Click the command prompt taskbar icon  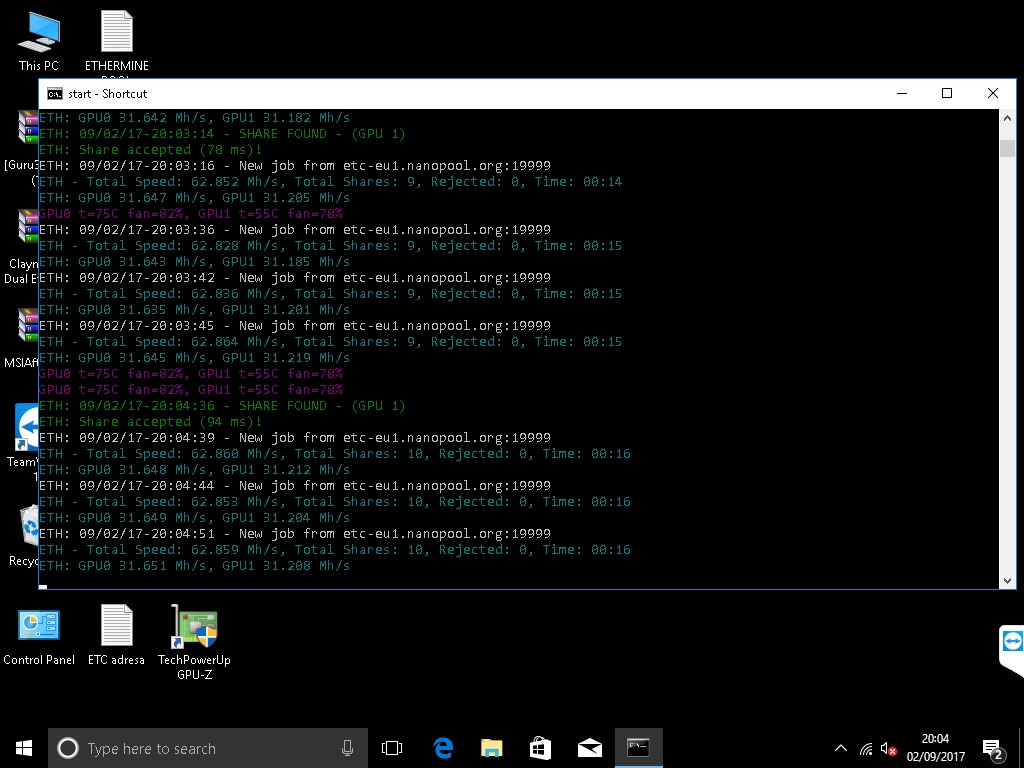pyautogui.click(x=638, y=748)
